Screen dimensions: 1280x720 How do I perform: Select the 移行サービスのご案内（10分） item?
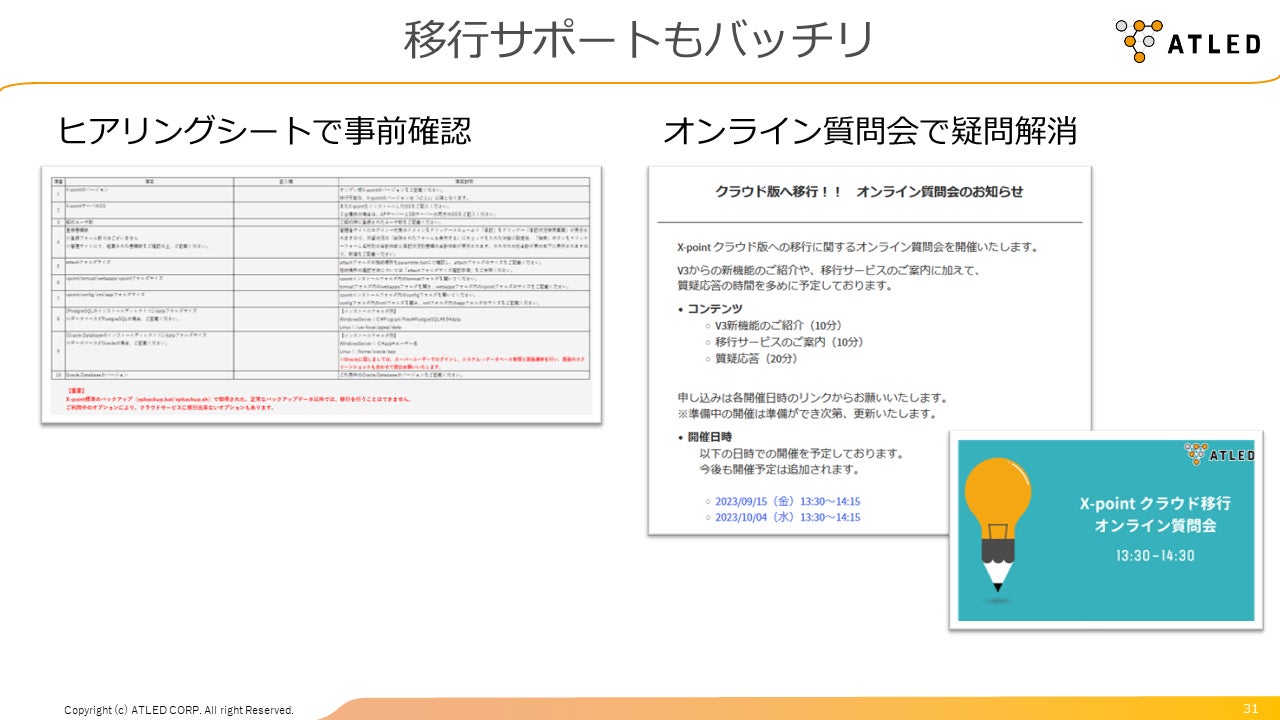click(x=789, y=342)
